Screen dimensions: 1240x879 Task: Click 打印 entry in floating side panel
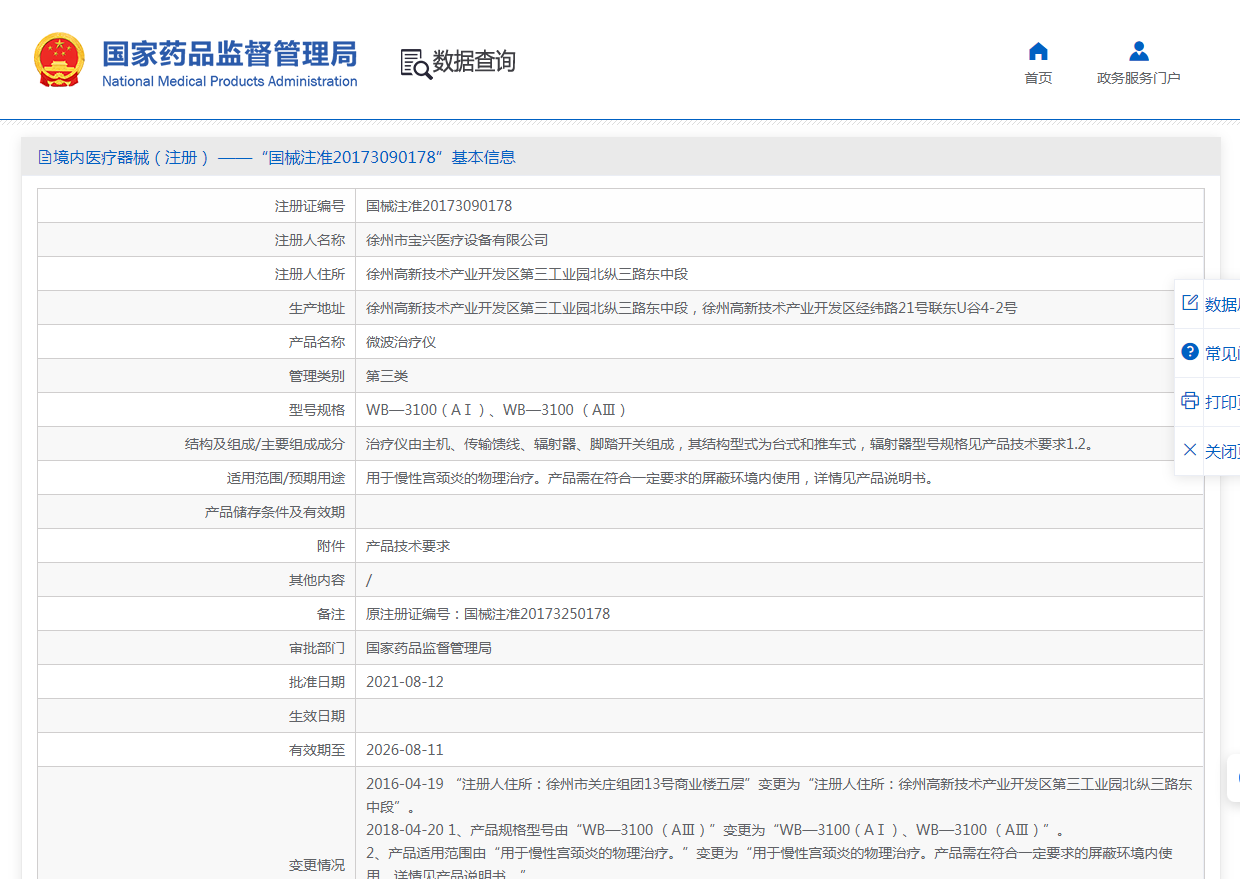pyautogui.click(x=1222, y=402)
